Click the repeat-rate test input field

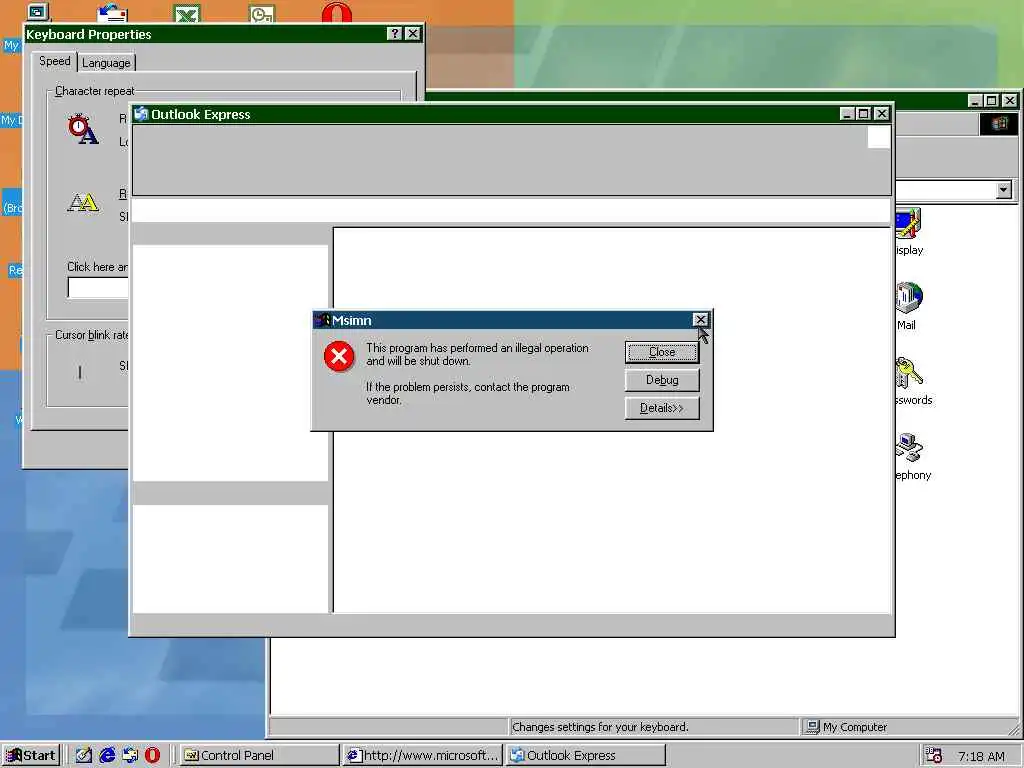(x=98, y=287)
